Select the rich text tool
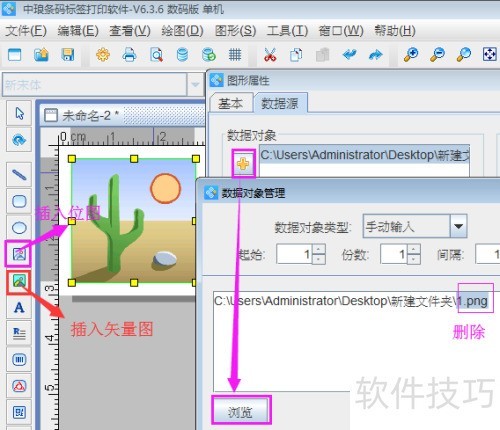This screenshot has width=500, height=430. coord(19,333)
